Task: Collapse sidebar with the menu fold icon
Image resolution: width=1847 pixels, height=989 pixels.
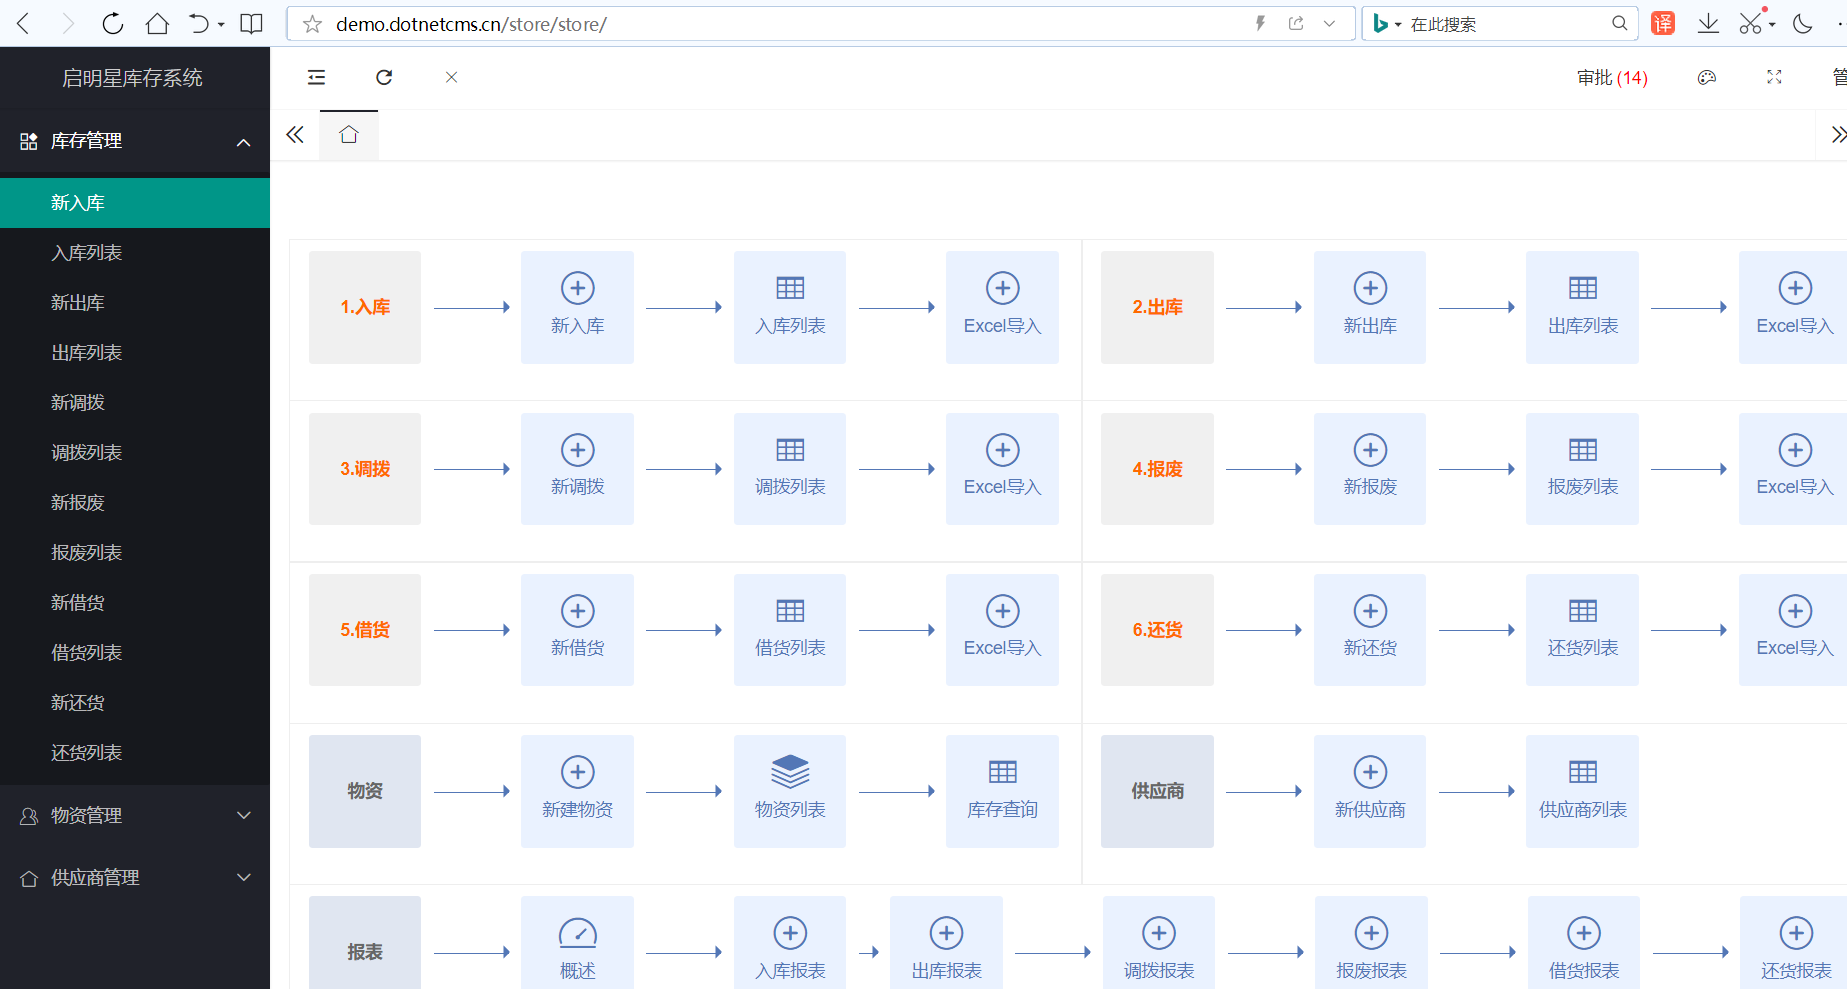Action: coord(317,77)
